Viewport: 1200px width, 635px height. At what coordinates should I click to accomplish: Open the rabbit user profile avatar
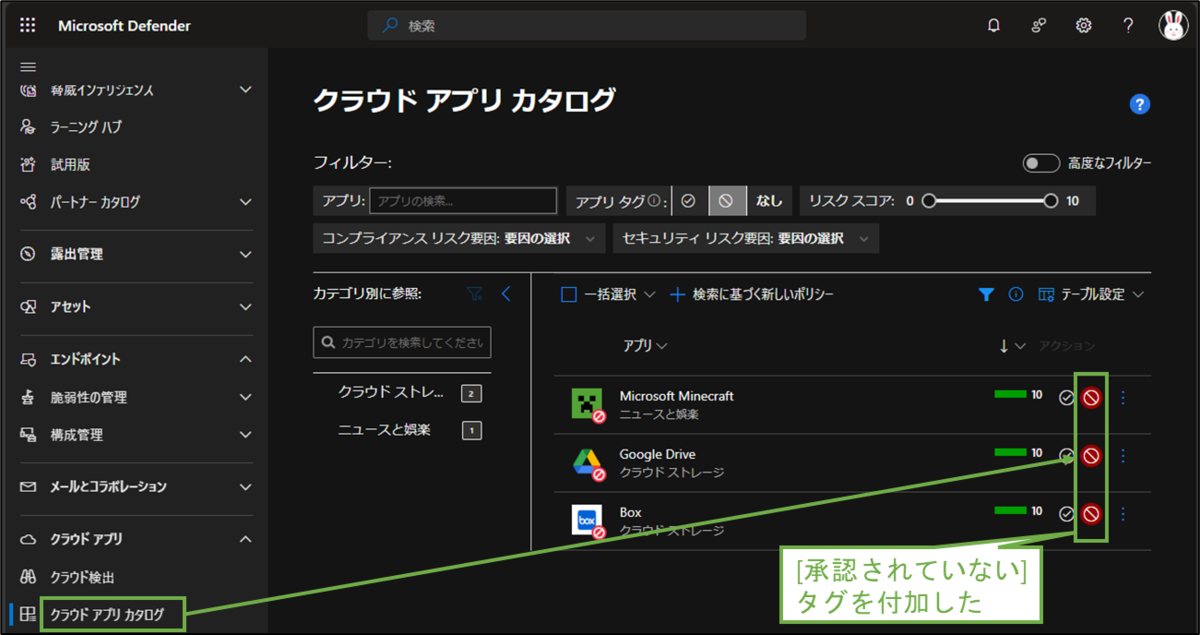(1173, 26)
